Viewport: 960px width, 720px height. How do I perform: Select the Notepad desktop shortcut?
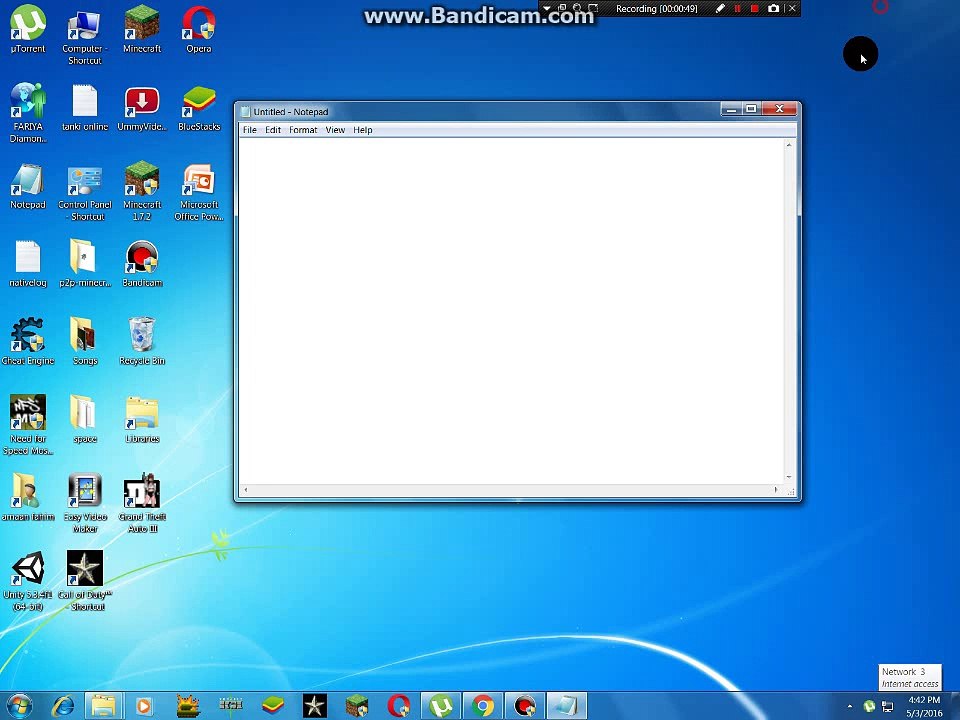pyautogui.click(x=28, y=186)
